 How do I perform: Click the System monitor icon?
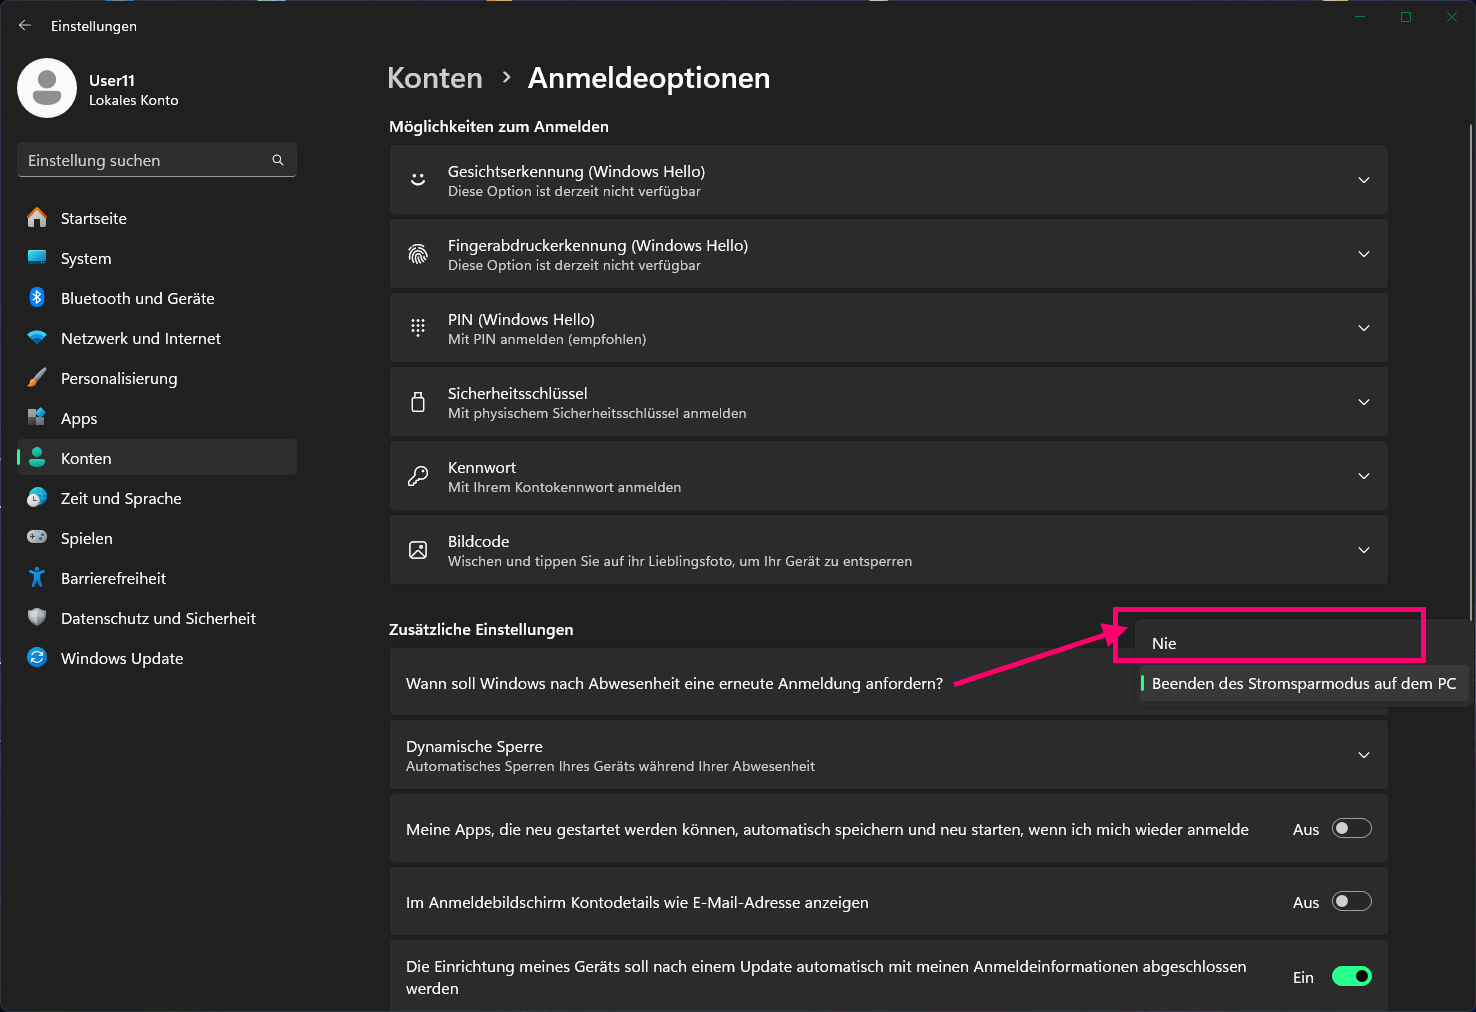(37, 257)
